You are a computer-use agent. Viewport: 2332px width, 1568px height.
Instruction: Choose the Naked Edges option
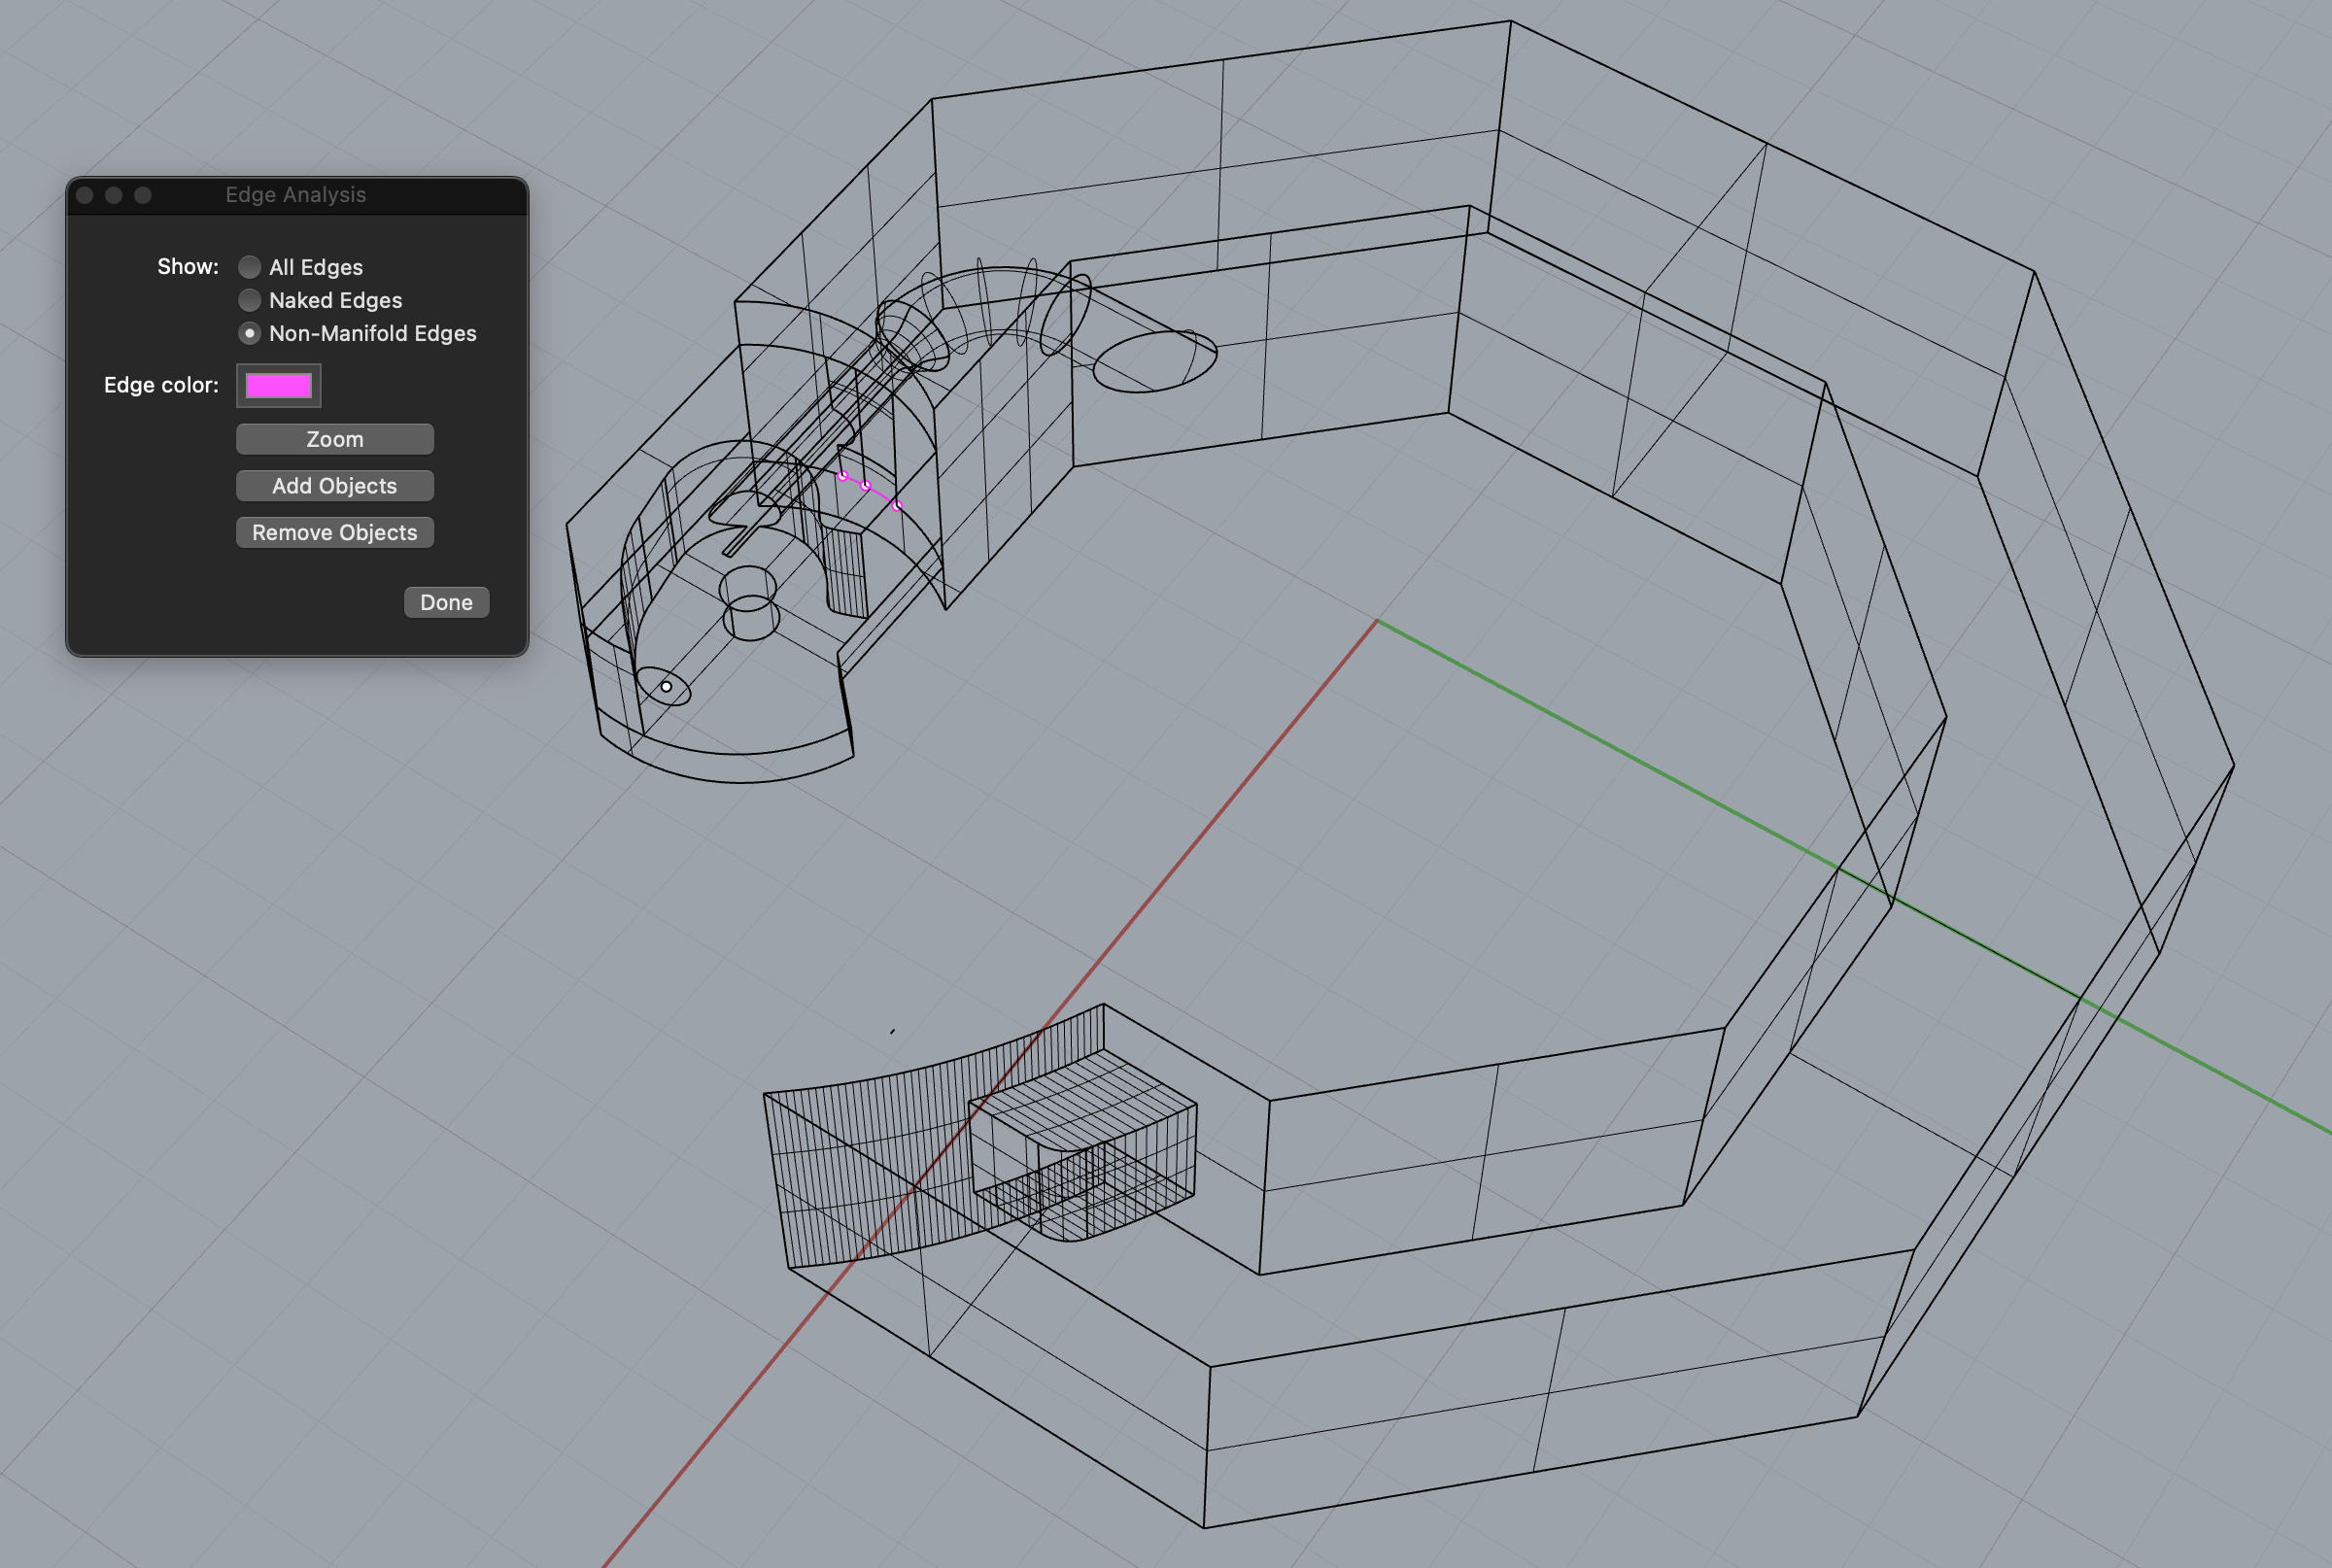pos(250,300)
